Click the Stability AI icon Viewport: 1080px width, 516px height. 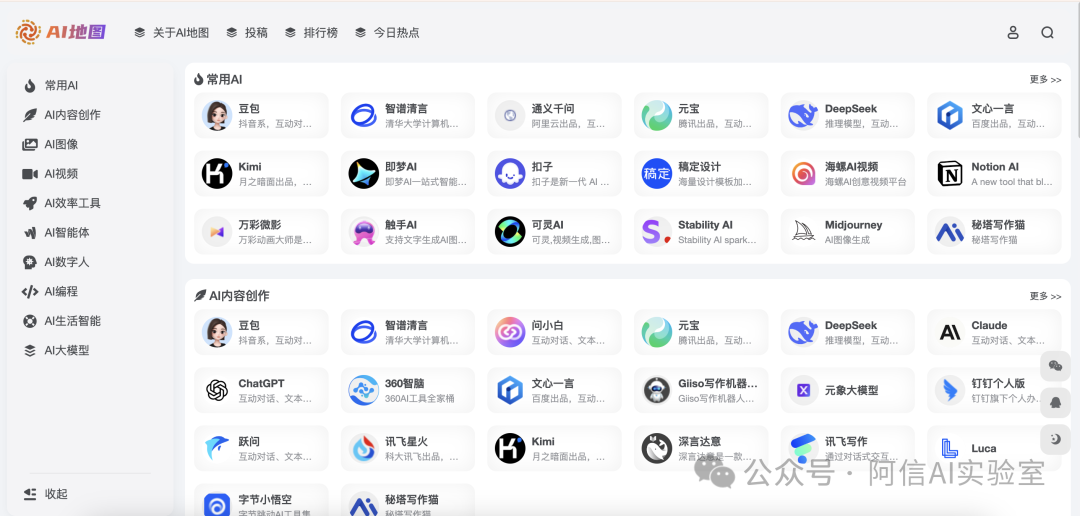656,231
